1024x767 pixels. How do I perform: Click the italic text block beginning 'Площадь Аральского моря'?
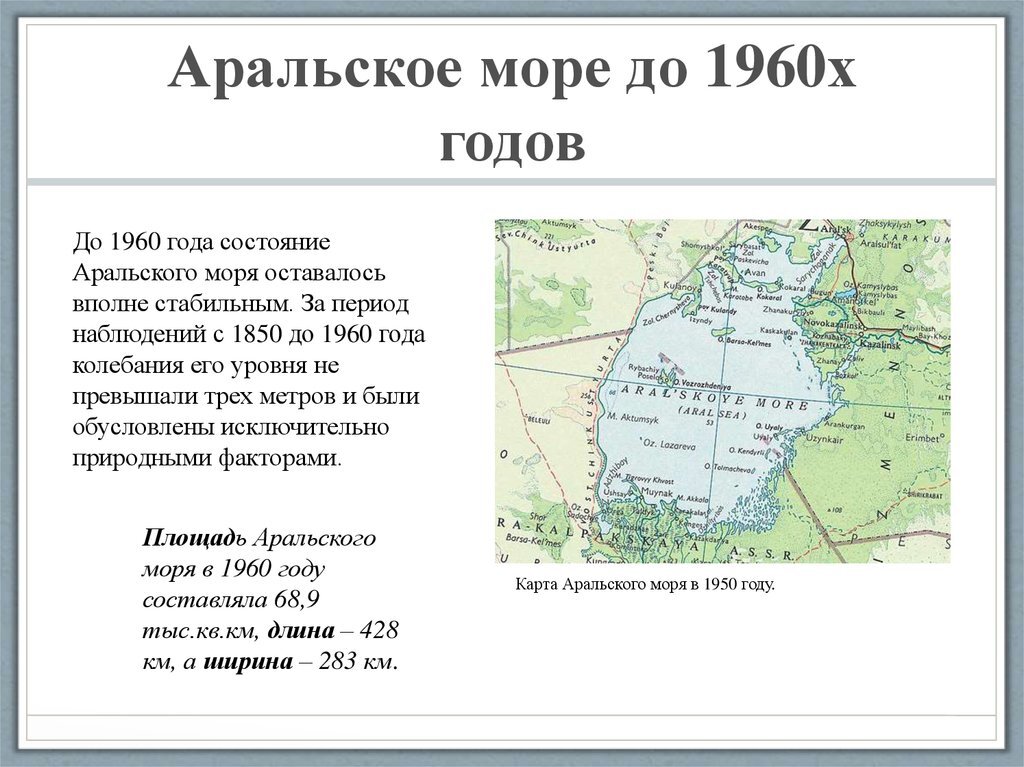270,599
